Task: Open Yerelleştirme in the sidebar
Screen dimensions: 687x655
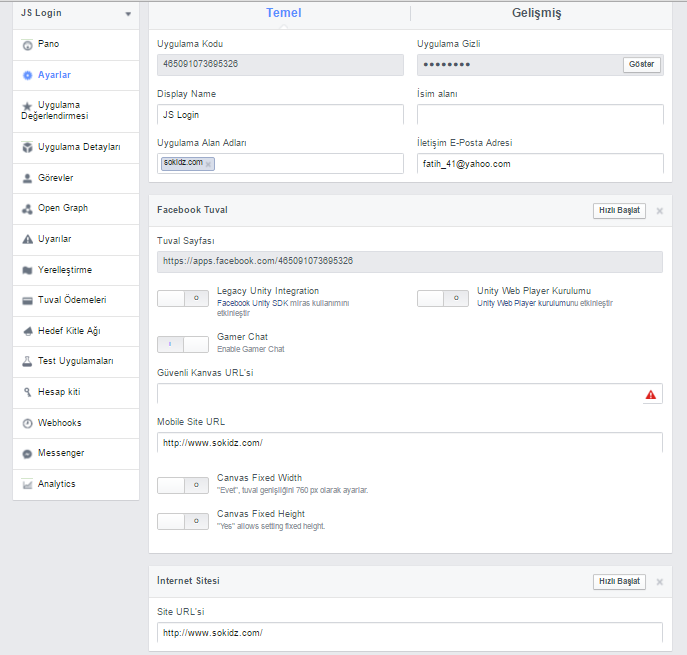Action: click(76, 270)
